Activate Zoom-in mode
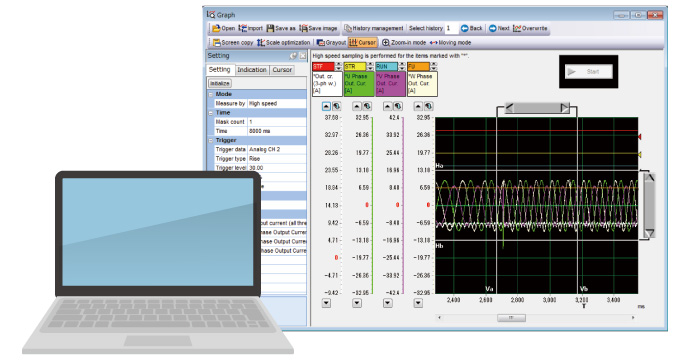 click(404, 43)
